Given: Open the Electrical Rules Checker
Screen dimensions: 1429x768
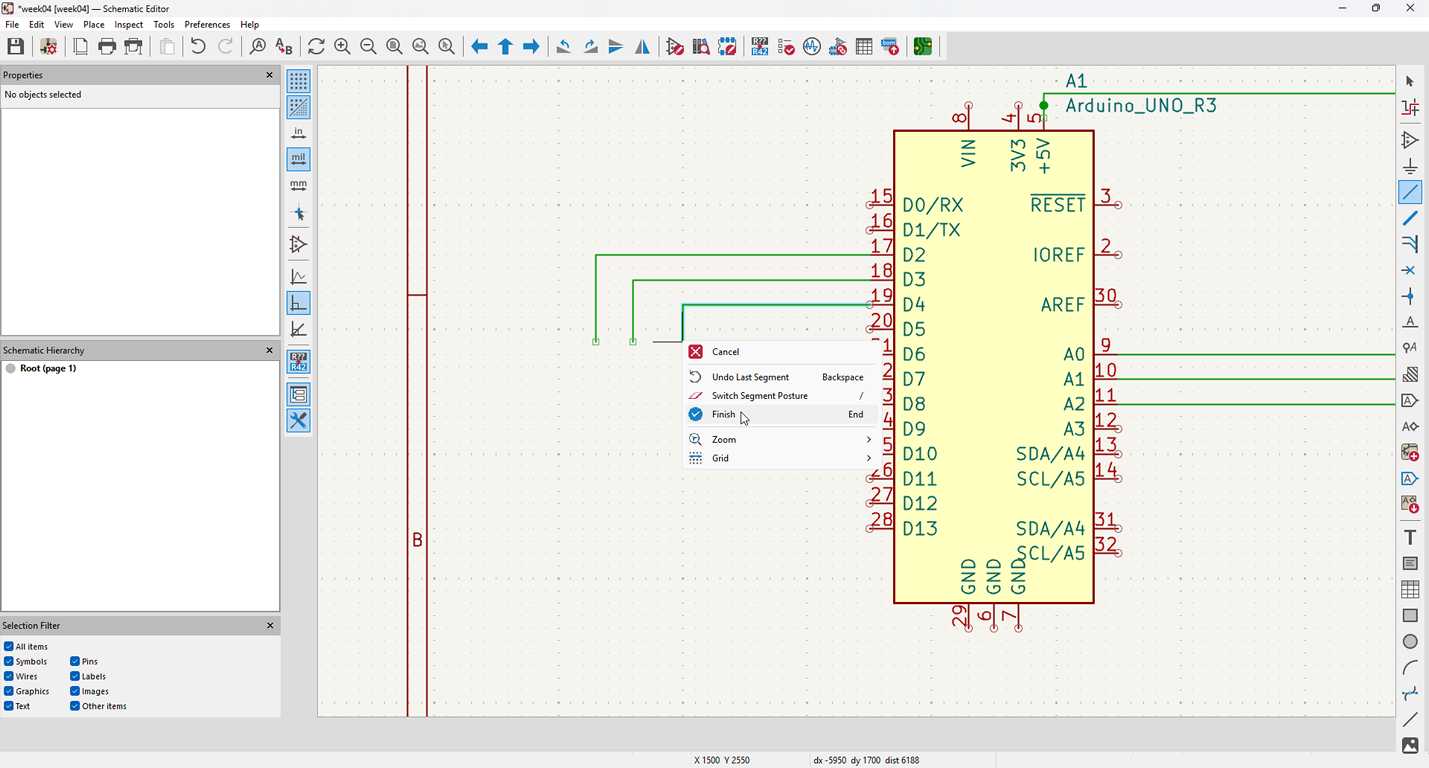Looking at the screenshot, I should click(786, 46).
